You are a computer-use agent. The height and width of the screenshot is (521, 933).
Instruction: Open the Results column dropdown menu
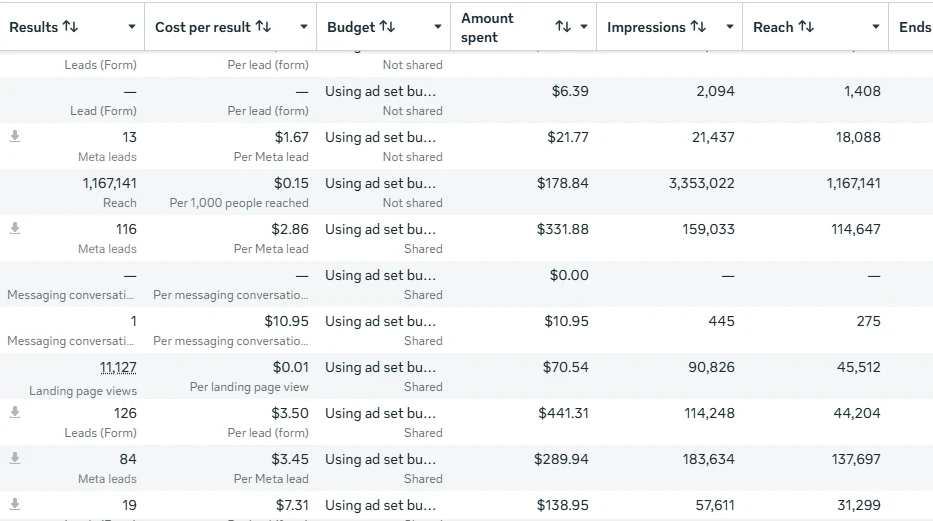[x=132, y=27]
